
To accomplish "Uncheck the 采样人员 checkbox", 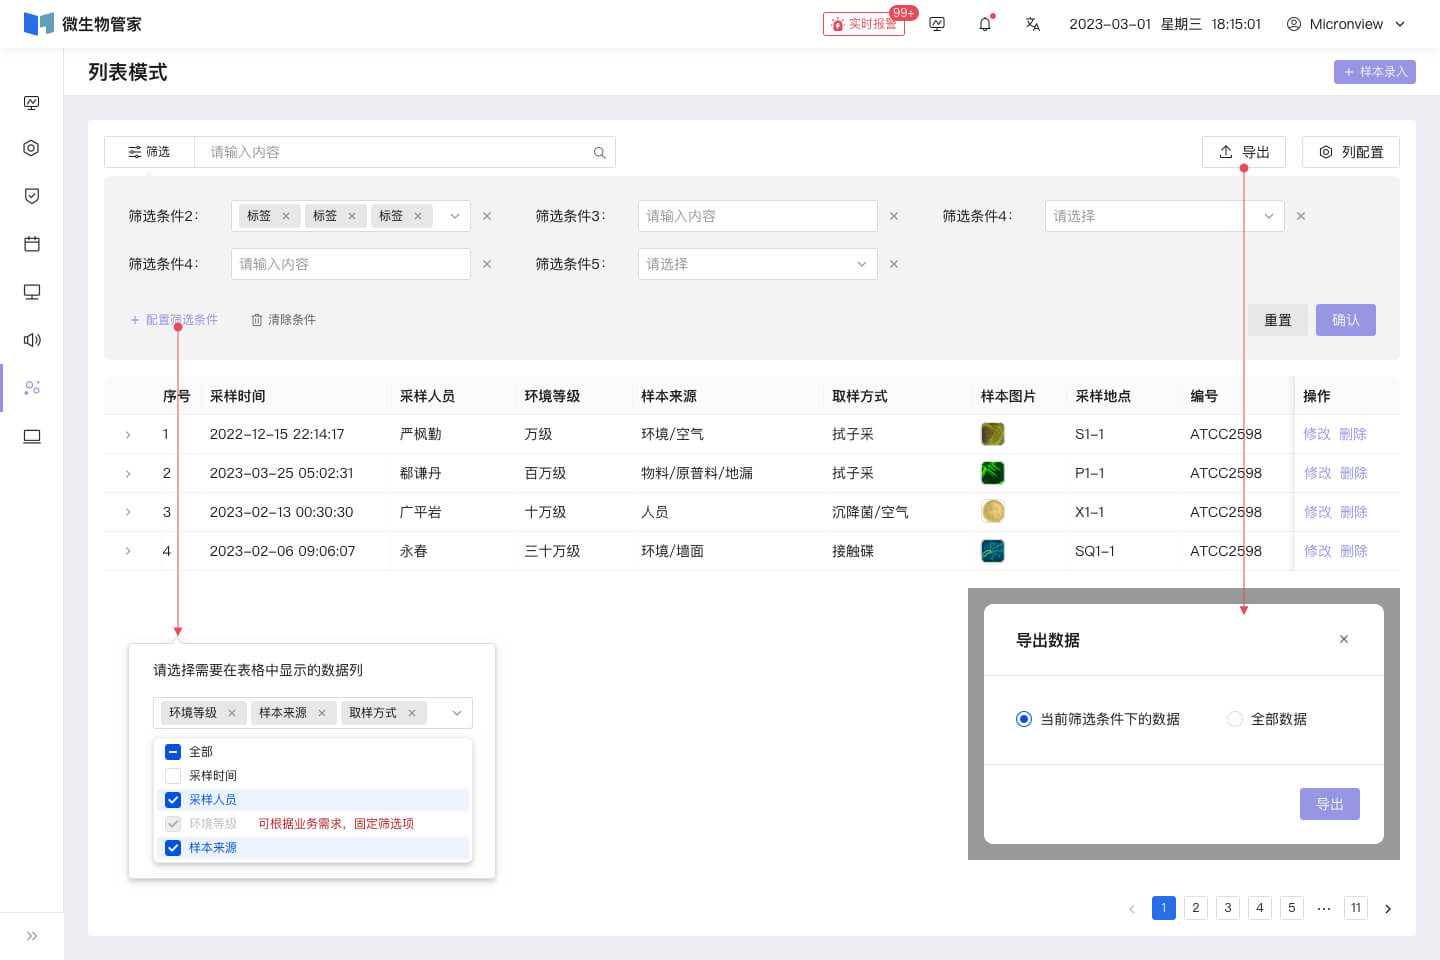I will pyautogui.click(x=173, y=800).
